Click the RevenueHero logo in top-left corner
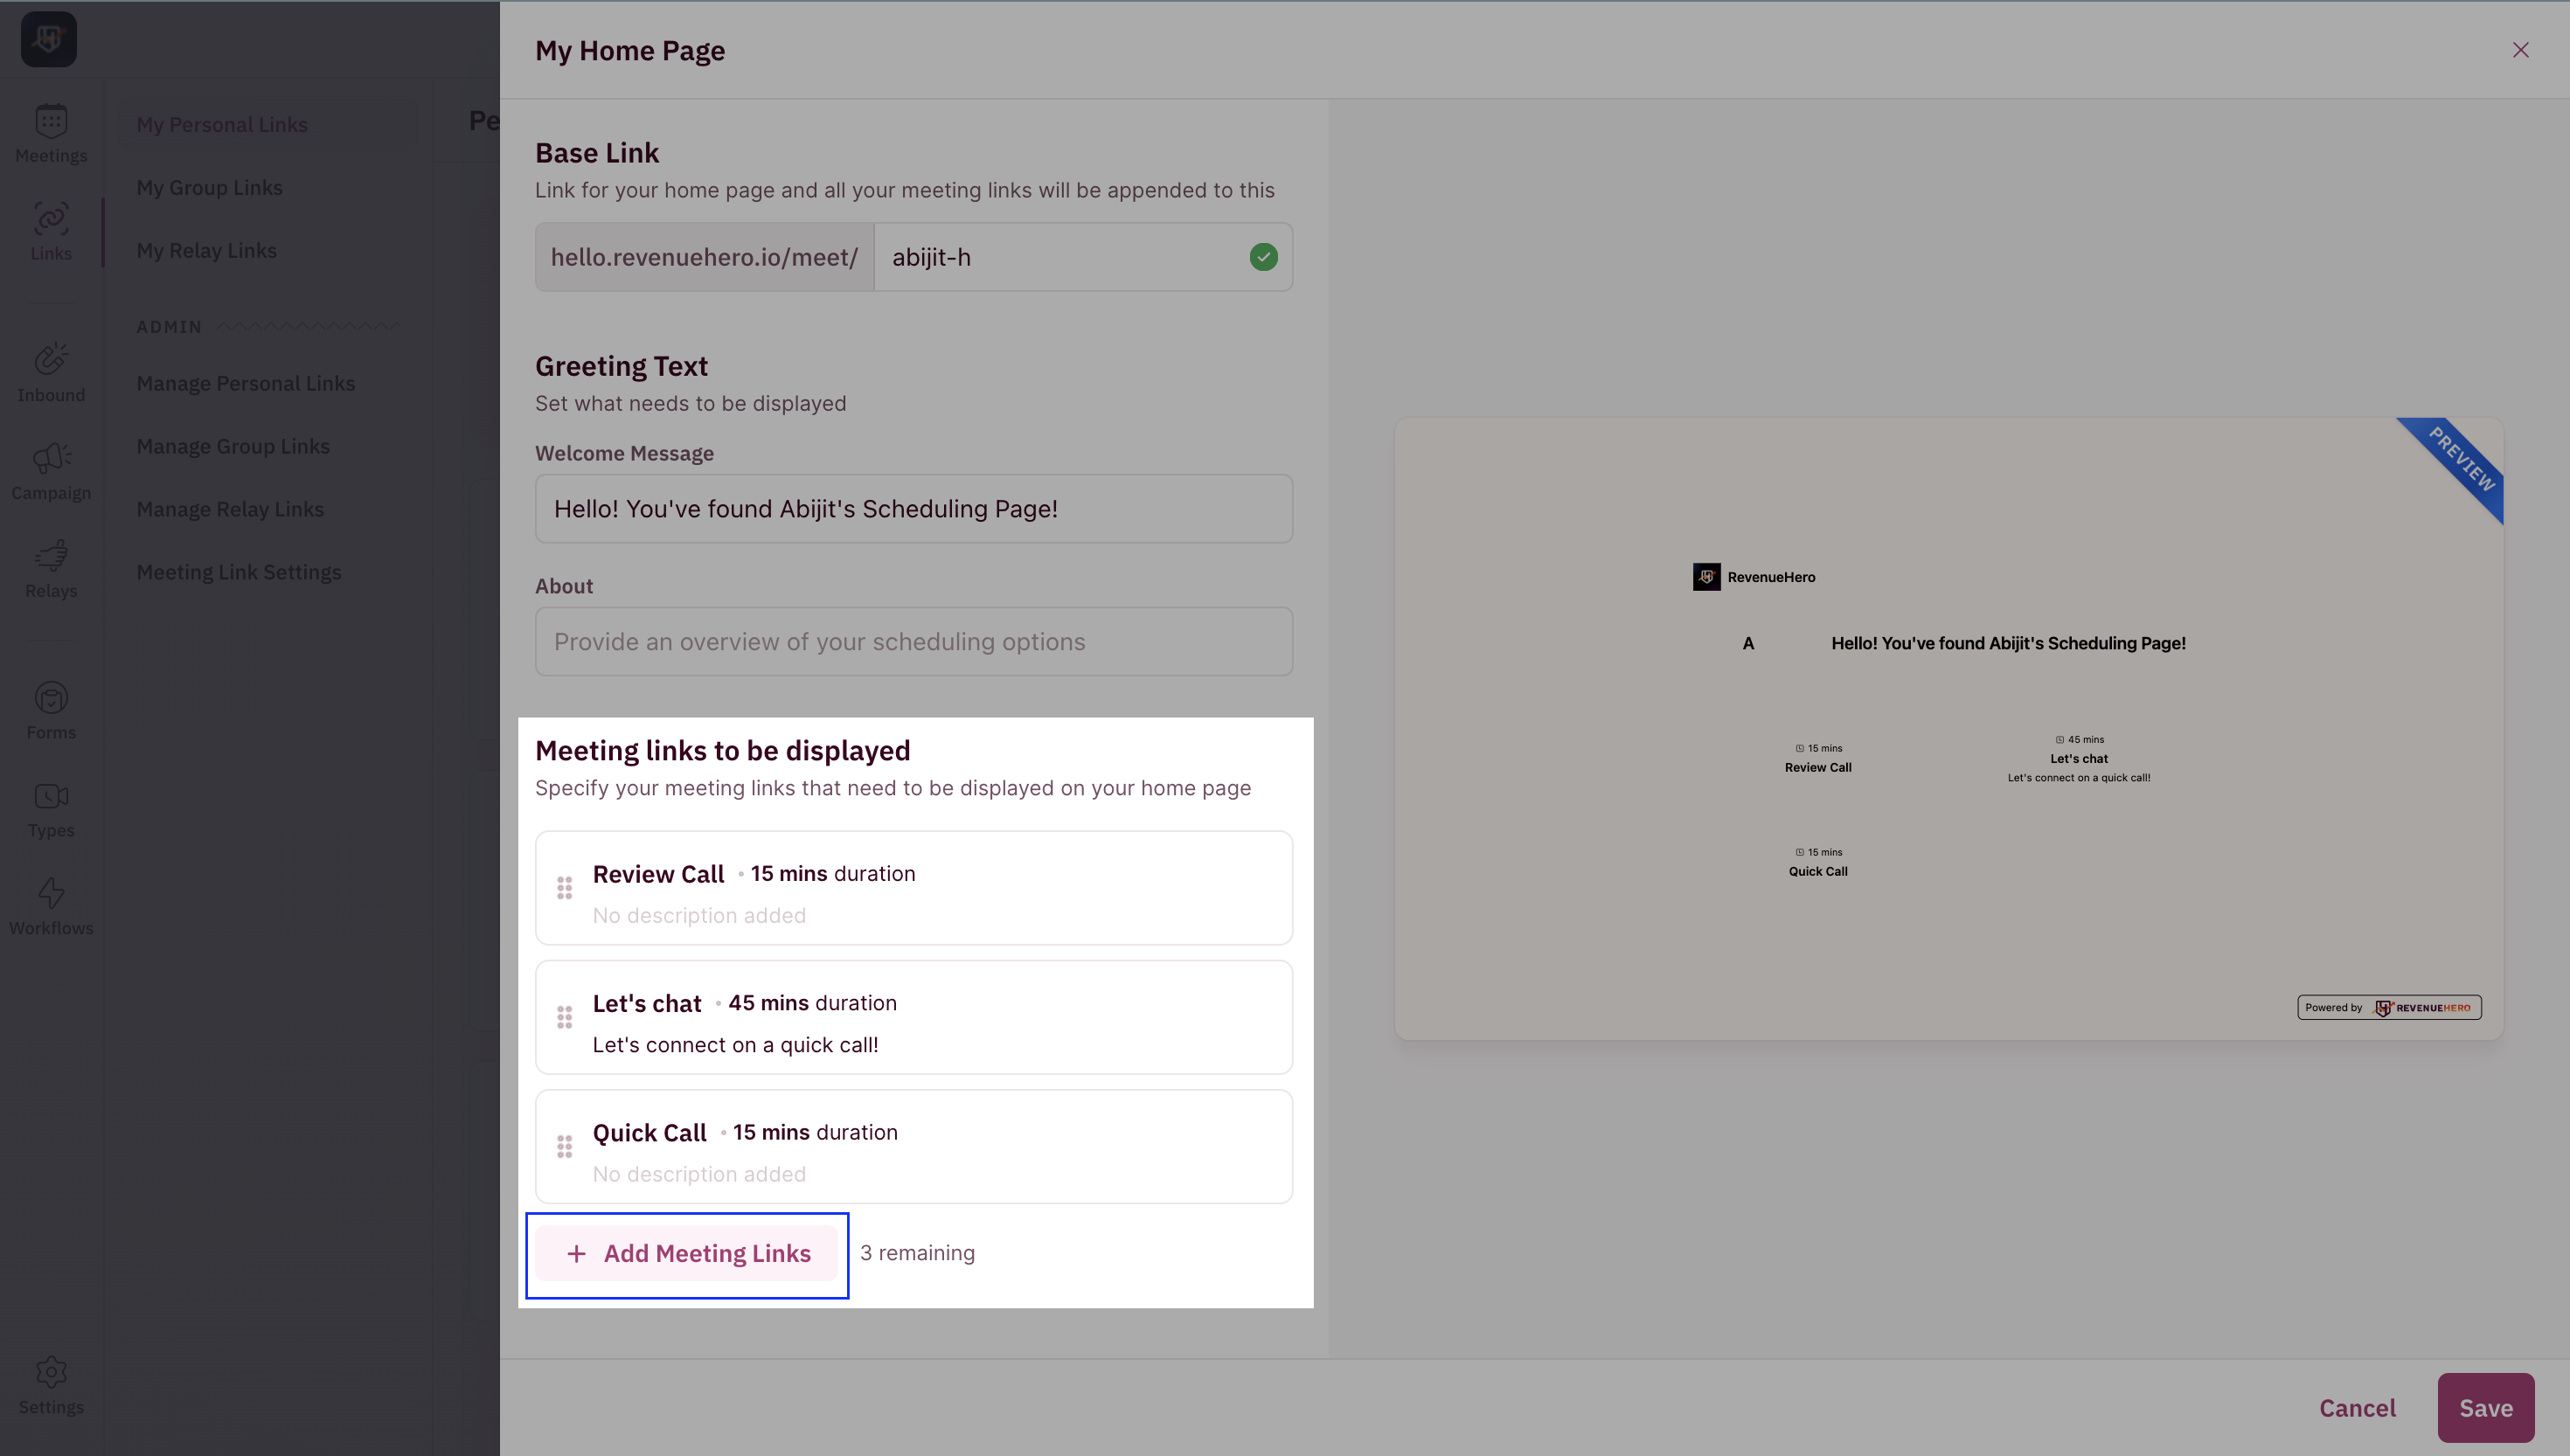The image size is (2570, 1456). [x=49, y=39]
